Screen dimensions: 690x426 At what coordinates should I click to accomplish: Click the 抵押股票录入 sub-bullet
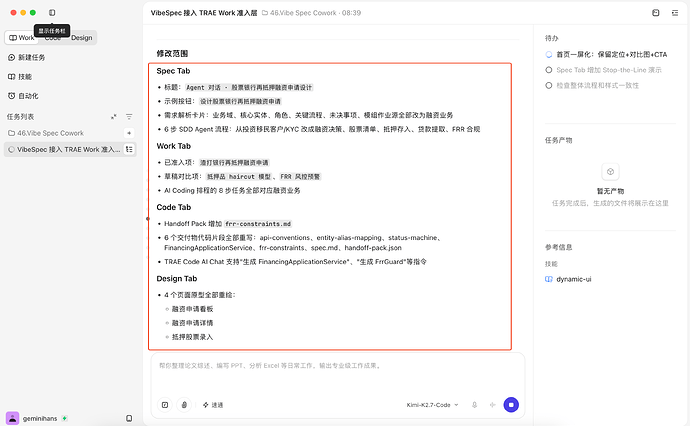(192, 337)
